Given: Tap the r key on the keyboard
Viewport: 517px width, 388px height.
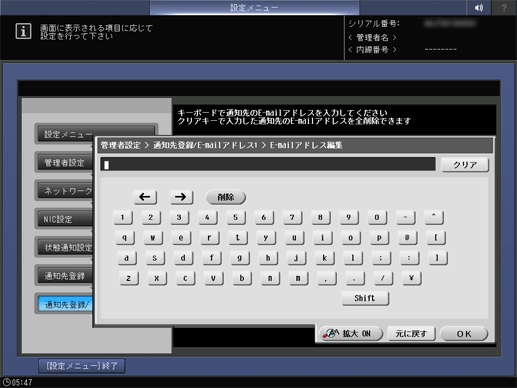Looking at the screenshot, I should click(x=209, y=238).
